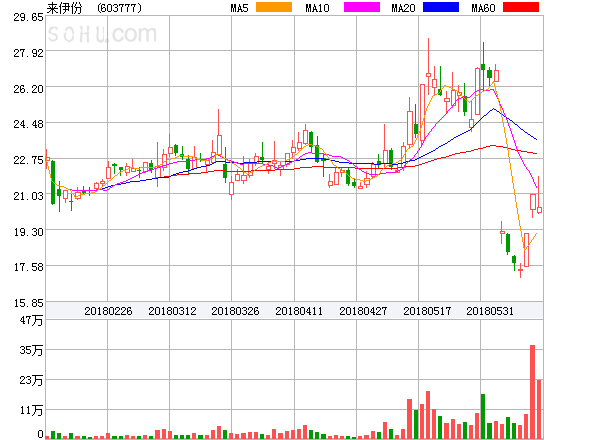
Task: Click the 23万 volume axis label
Action: coord(31,380)
